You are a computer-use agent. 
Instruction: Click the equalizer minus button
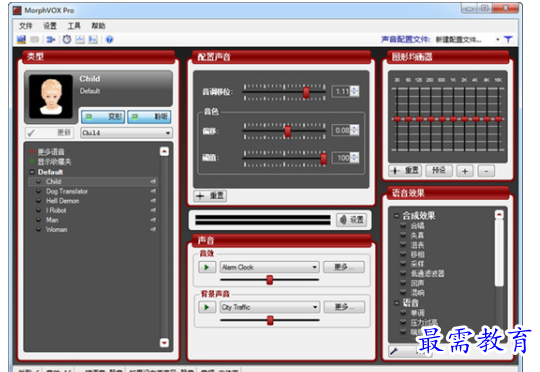486,171
